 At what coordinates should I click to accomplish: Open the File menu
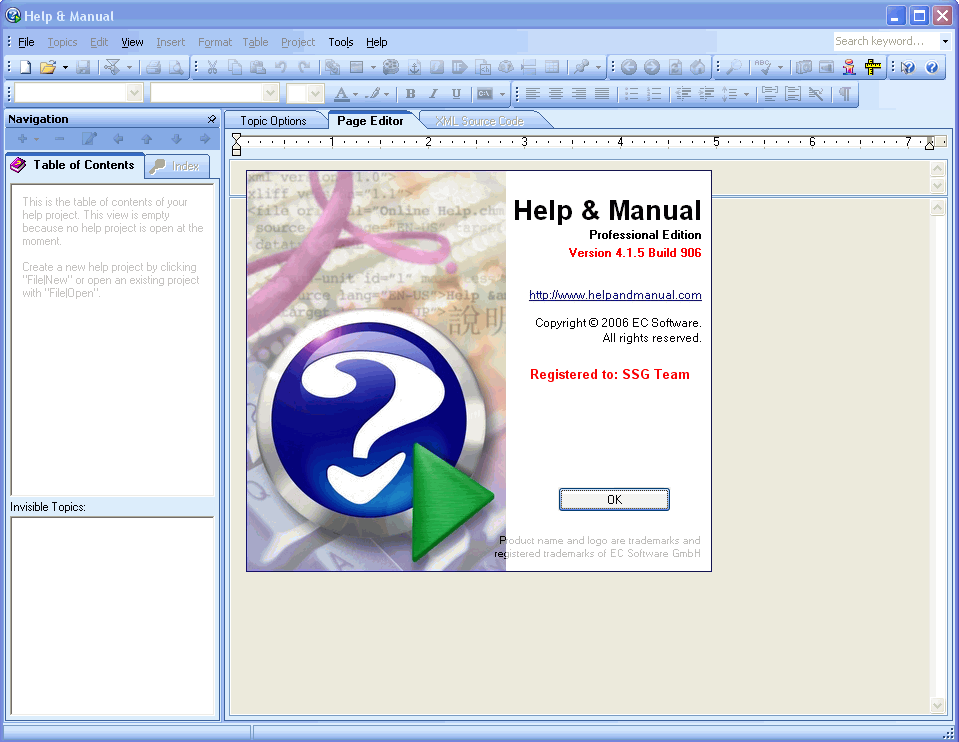[x=26, y=42]
